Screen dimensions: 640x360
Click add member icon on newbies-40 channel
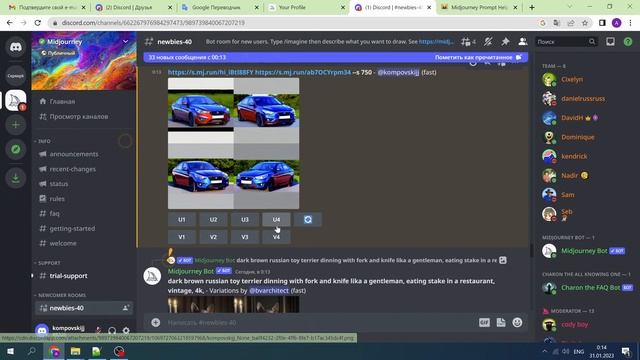(x=126, y=308)
